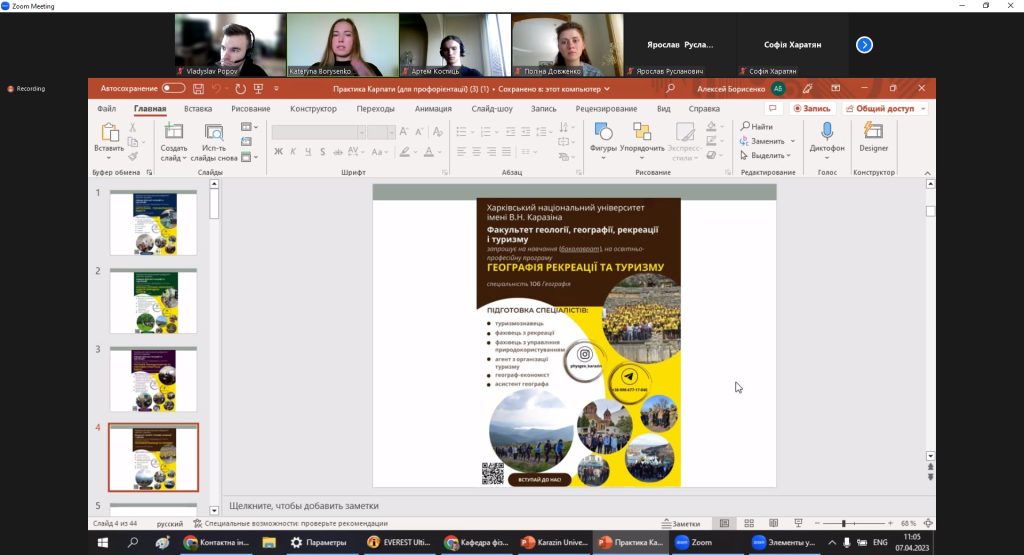Screen dimensions: 1024x555
Task: Click the zoom slider in status bar
Action: (846, 523)
